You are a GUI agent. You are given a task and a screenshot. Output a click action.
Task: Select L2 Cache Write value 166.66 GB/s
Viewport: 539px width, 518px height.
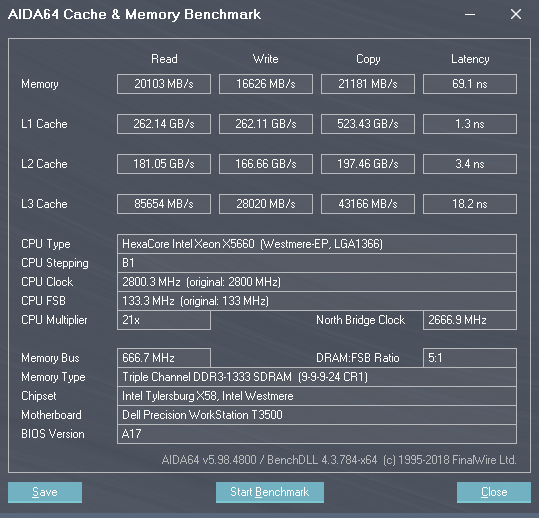pos(266,164)
